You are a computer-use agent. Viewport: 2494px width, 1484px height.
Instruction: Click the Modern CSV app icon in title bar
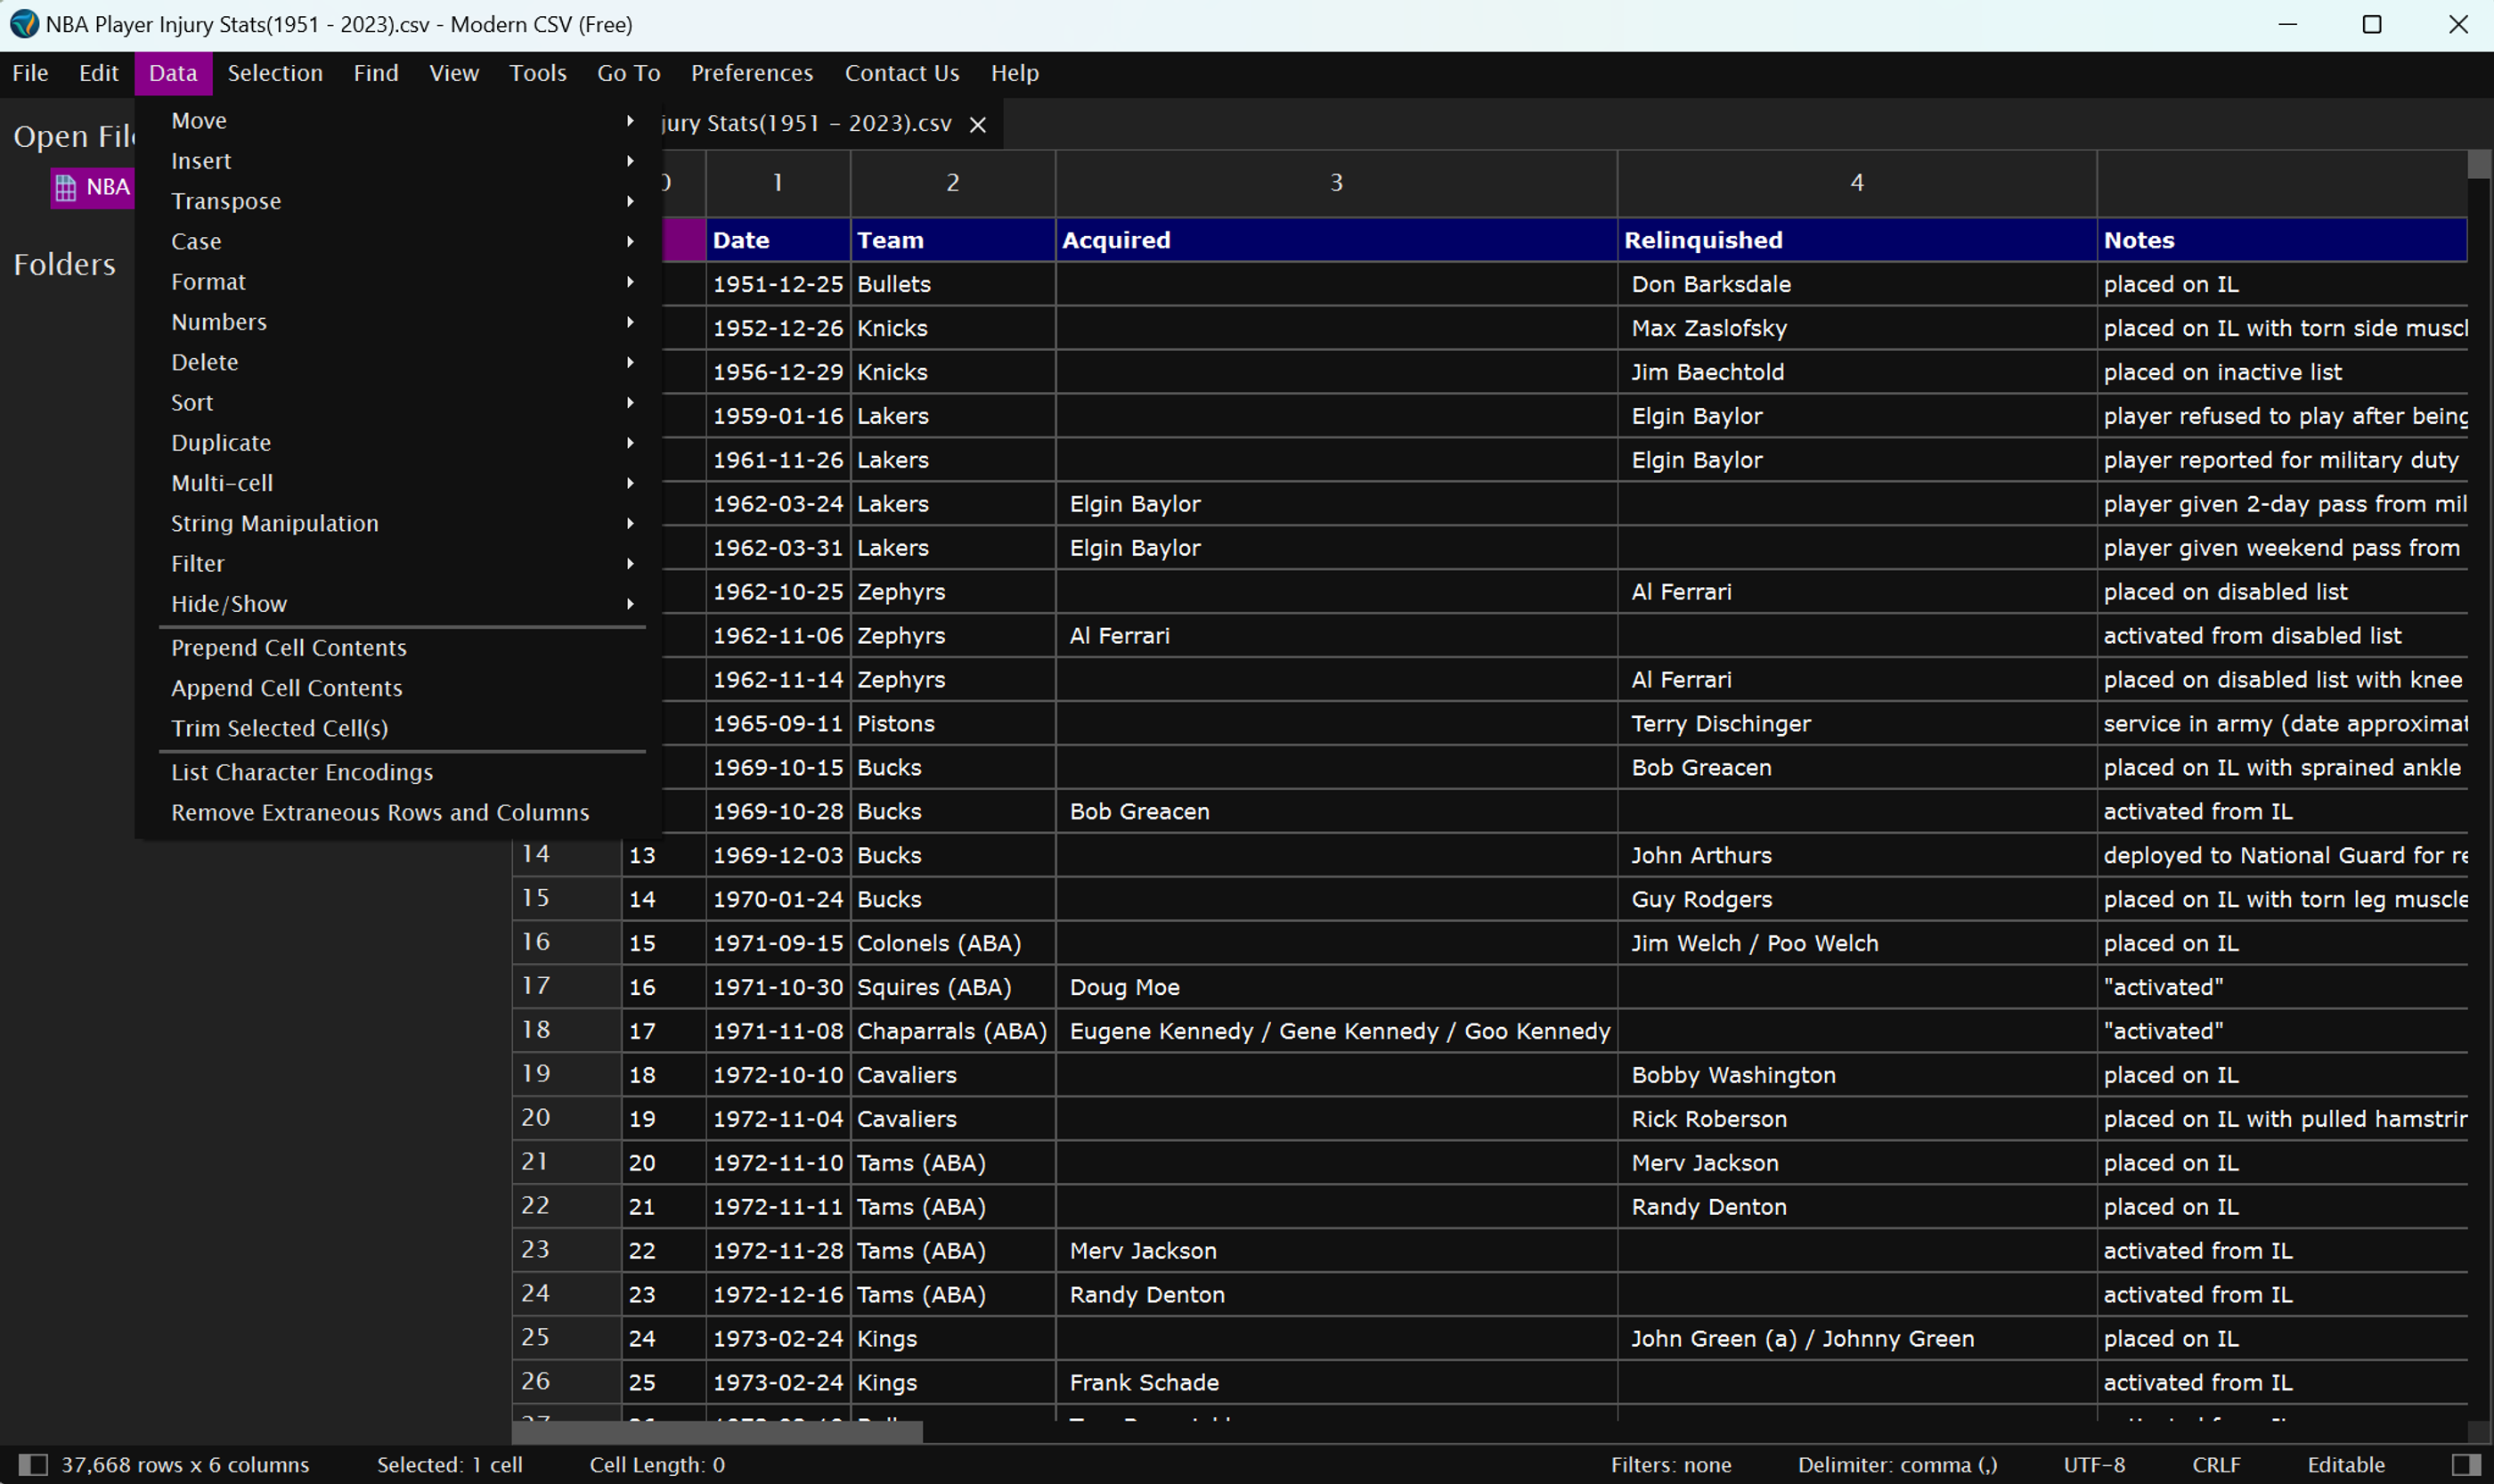click(x=22, y=24)
